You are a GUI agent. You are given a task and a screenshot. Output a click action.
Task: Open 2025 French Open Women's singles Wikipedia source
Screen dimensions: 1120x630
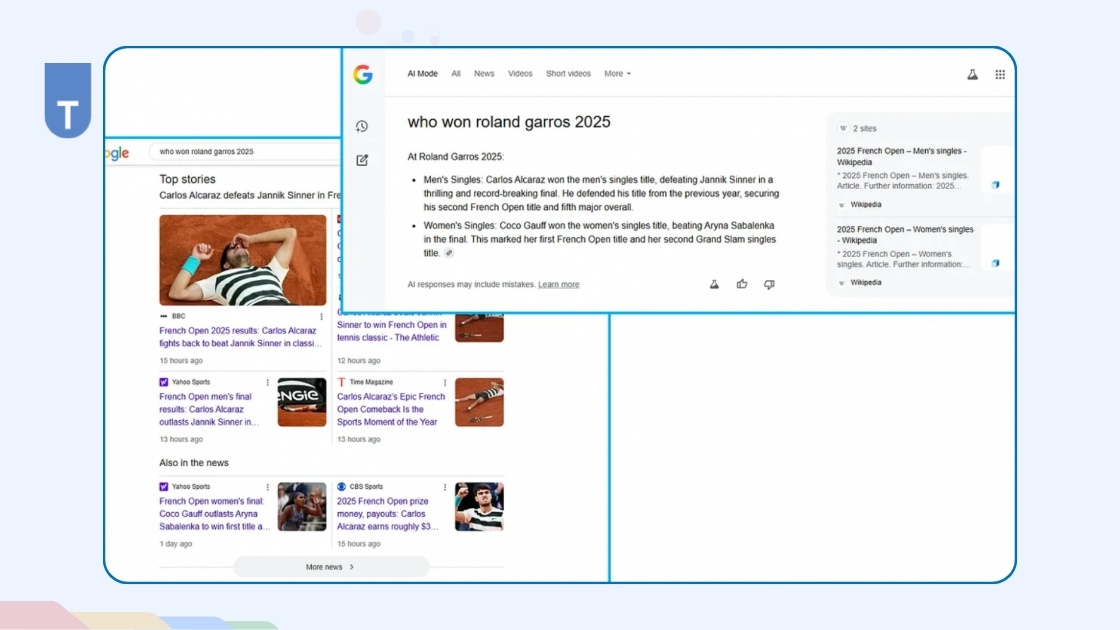905,235
